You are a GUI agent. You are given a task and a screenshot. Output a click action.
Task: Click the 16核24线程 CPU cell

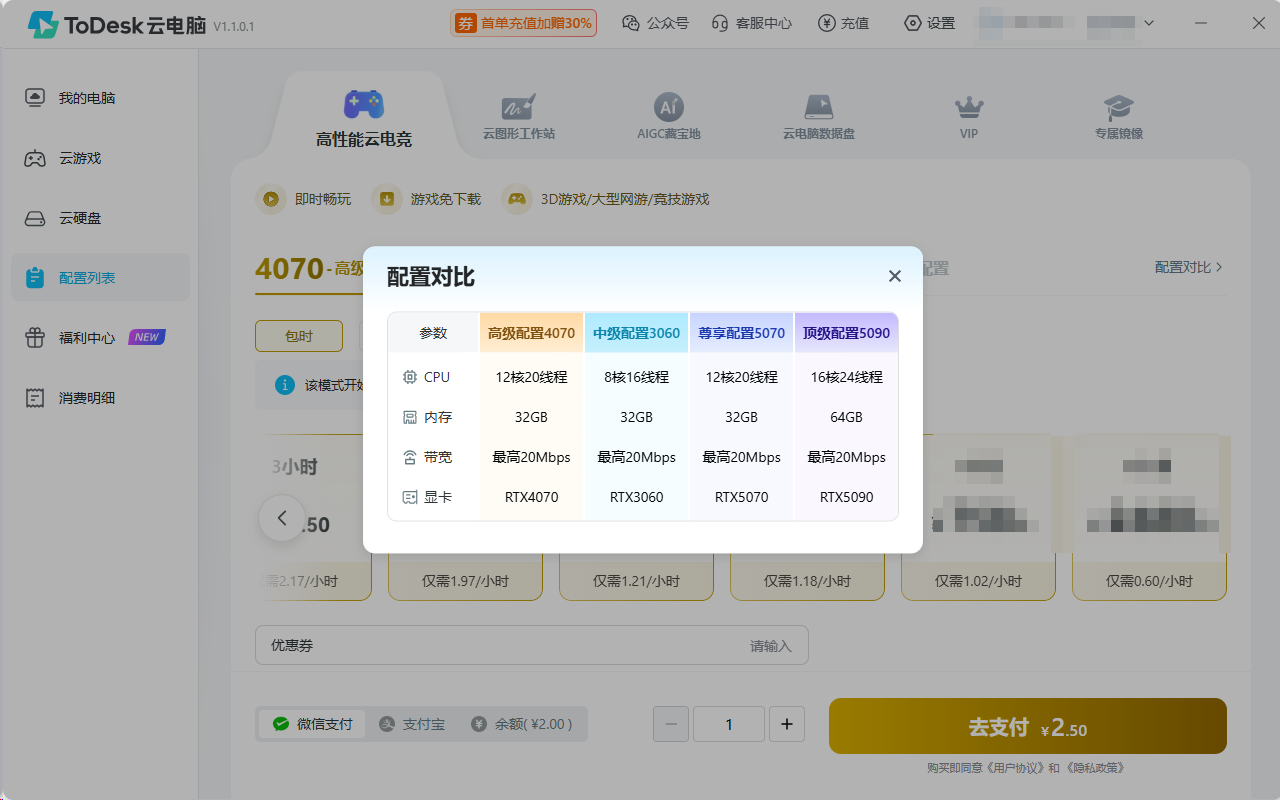(x=846, y=377)
